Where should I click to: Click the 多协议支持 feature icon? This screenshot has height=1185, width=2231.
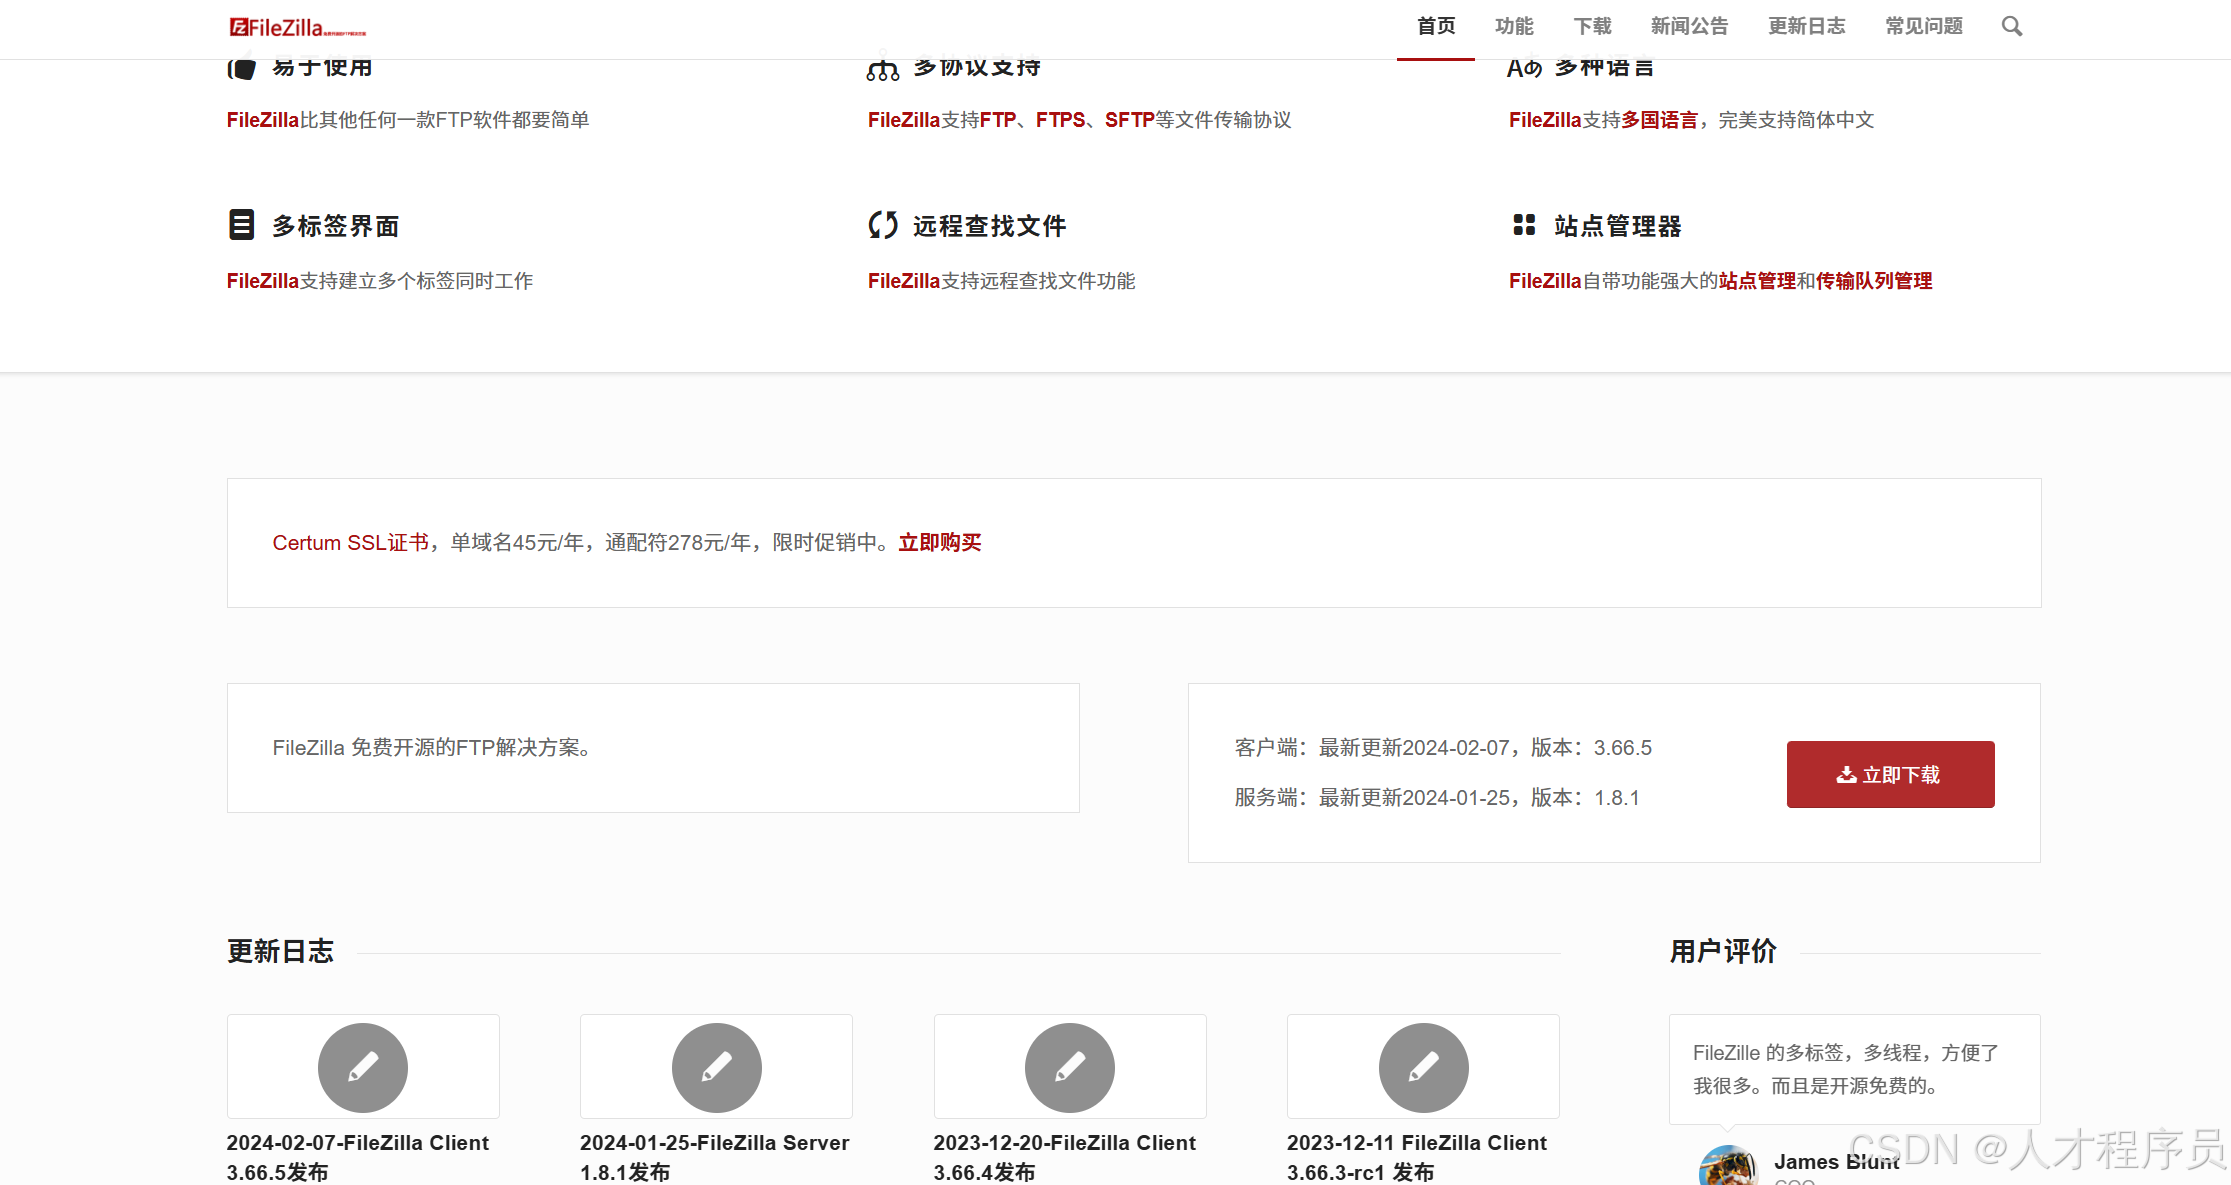883,66
